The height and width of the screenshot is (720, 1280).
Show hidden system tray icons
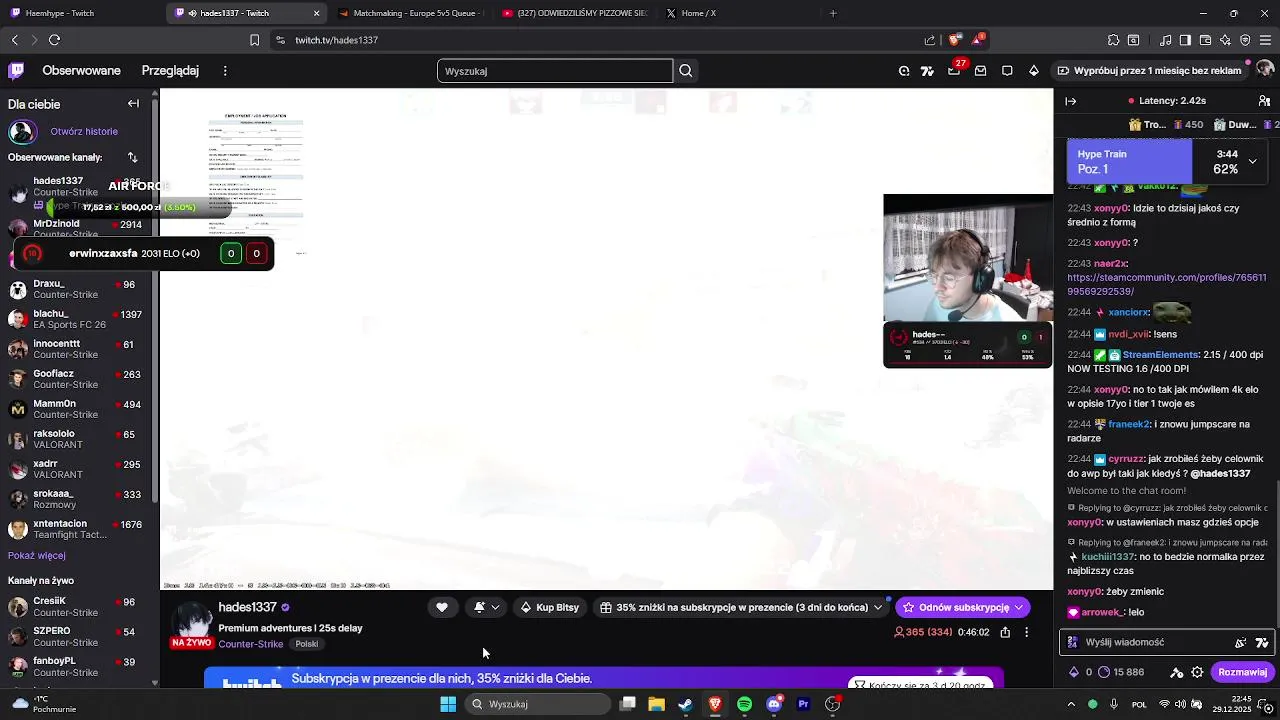pos(1071,704)
